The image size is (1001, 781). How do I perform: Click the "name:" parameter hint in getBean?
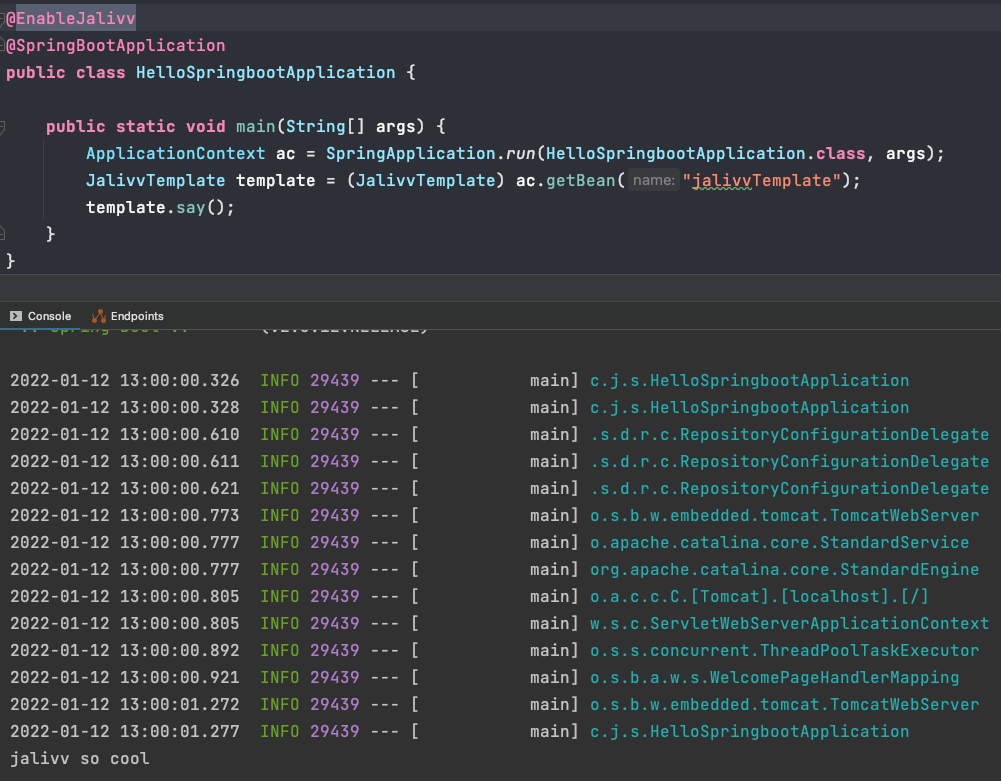click(x=654, y=181)
